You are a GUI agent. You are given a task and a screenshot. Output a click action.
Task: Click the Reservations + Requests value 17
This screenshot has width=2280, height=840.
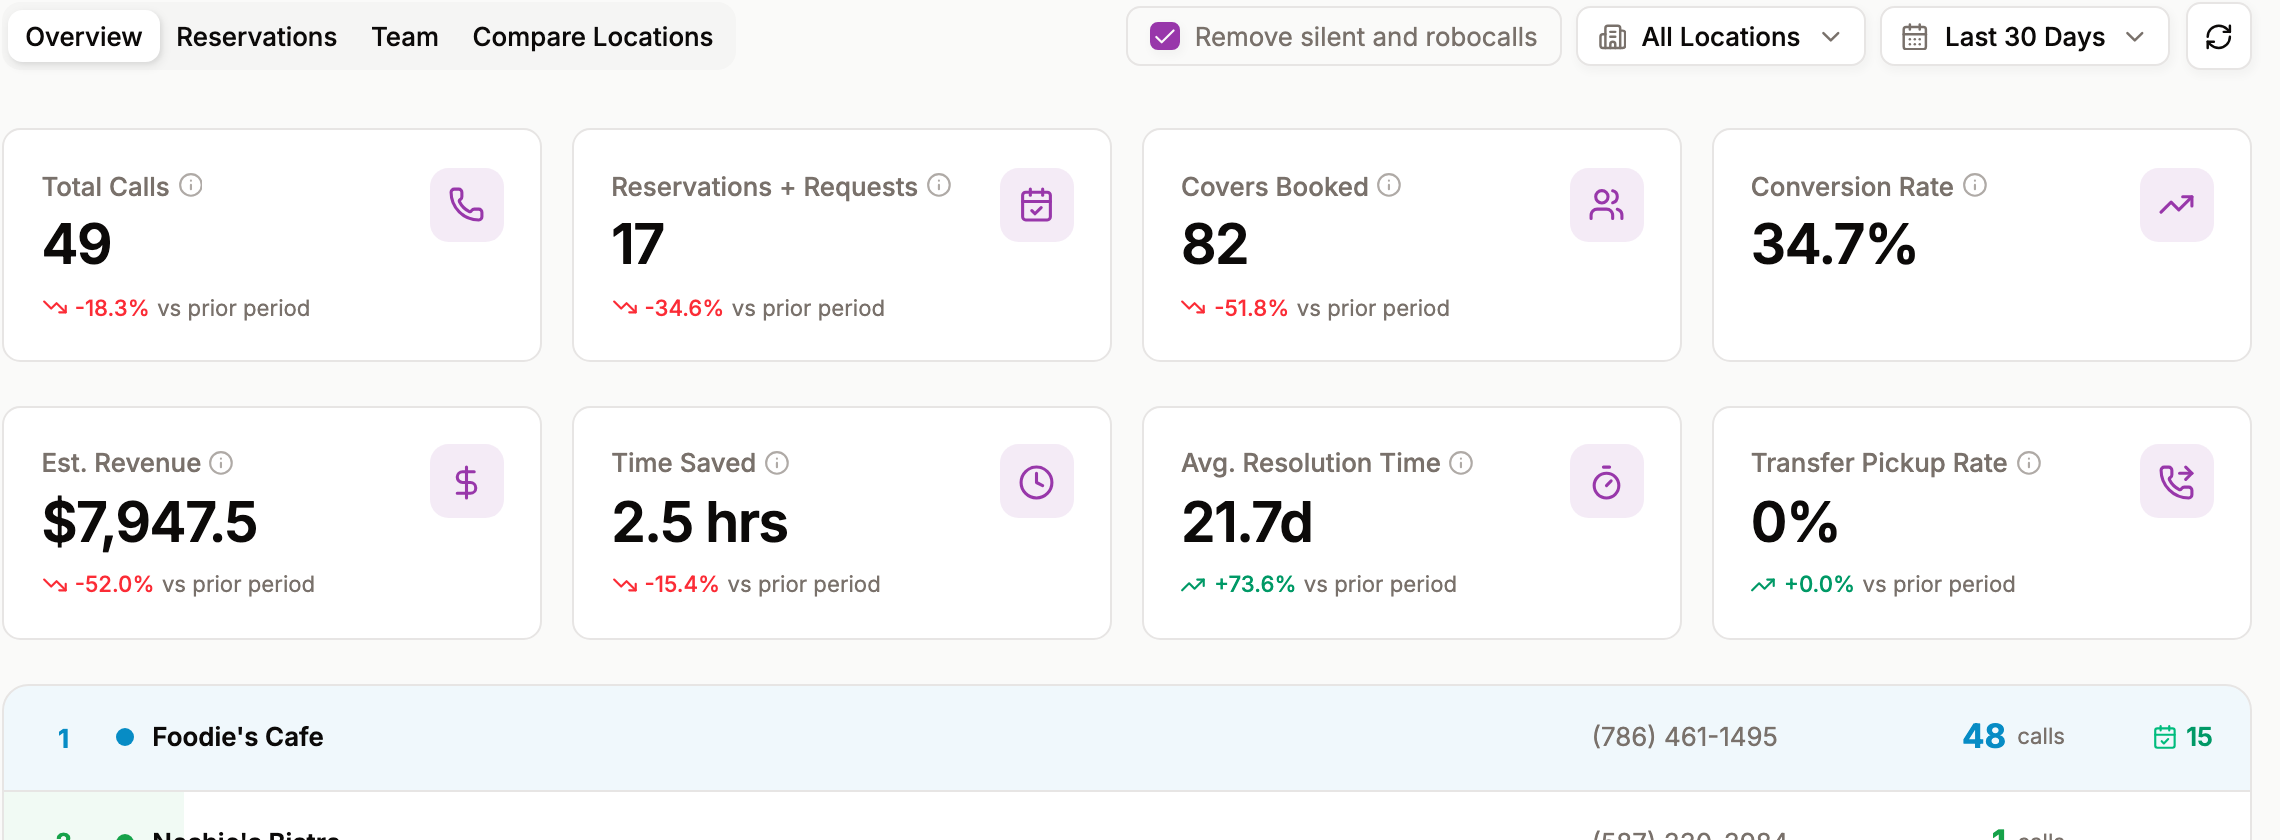(637, 245)
